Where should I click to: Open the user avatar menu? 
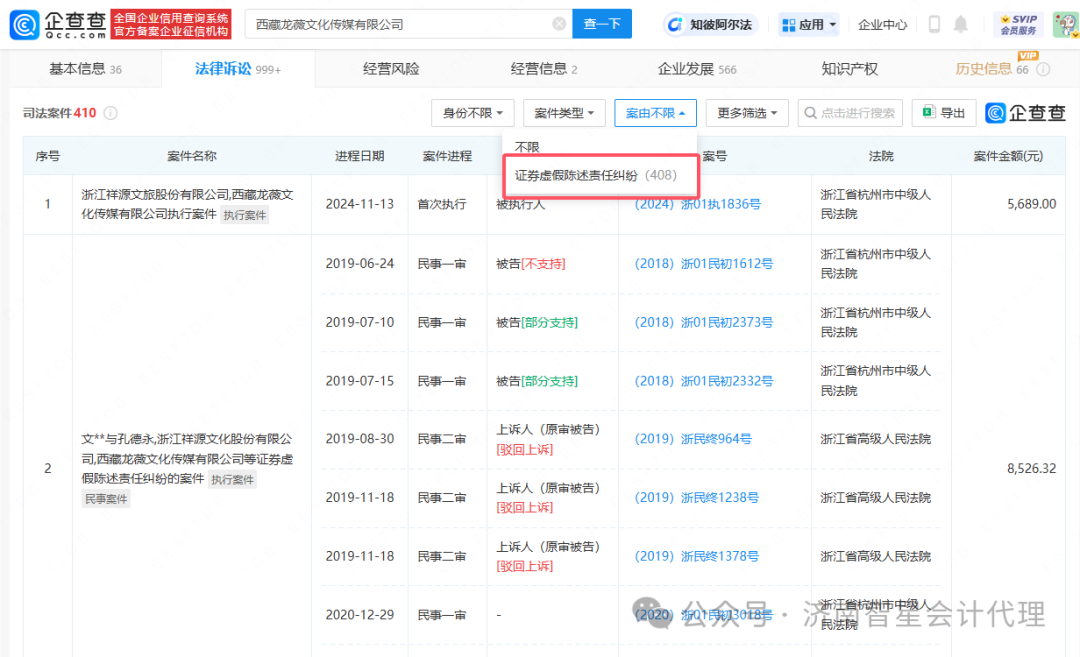(1066, 25)
